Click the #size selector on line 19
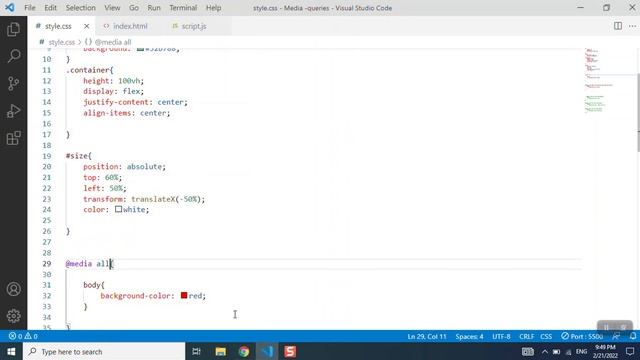 79,156
